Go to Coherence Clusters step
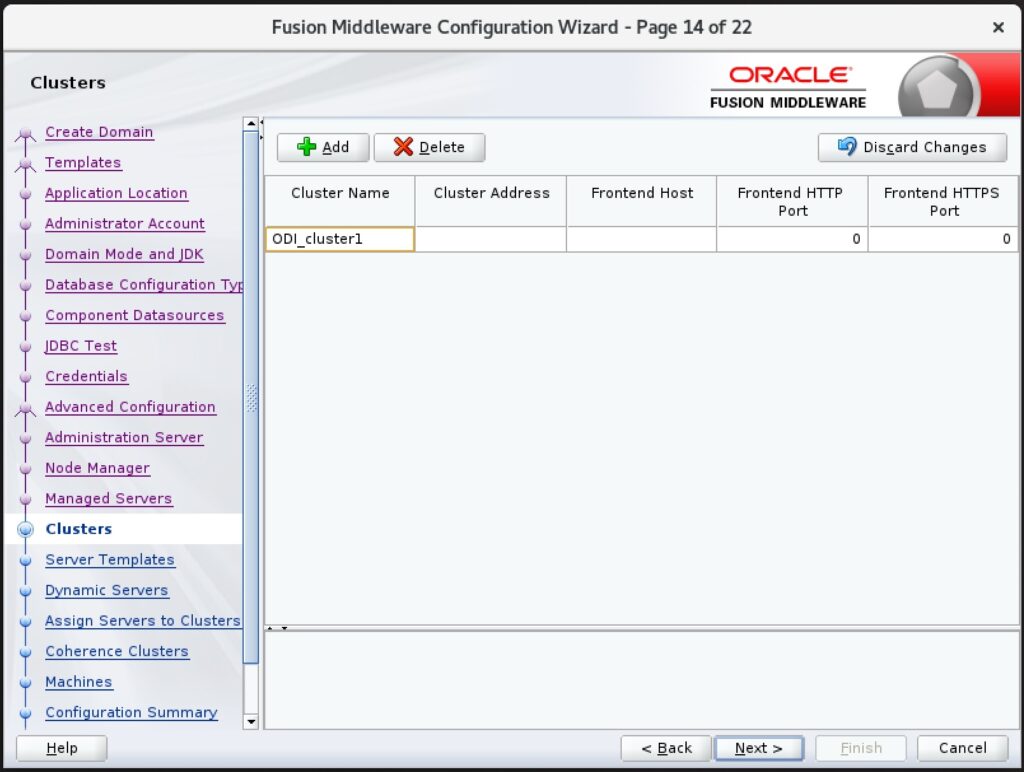Screen dimensions: 1024x772 tap(117, 651)
